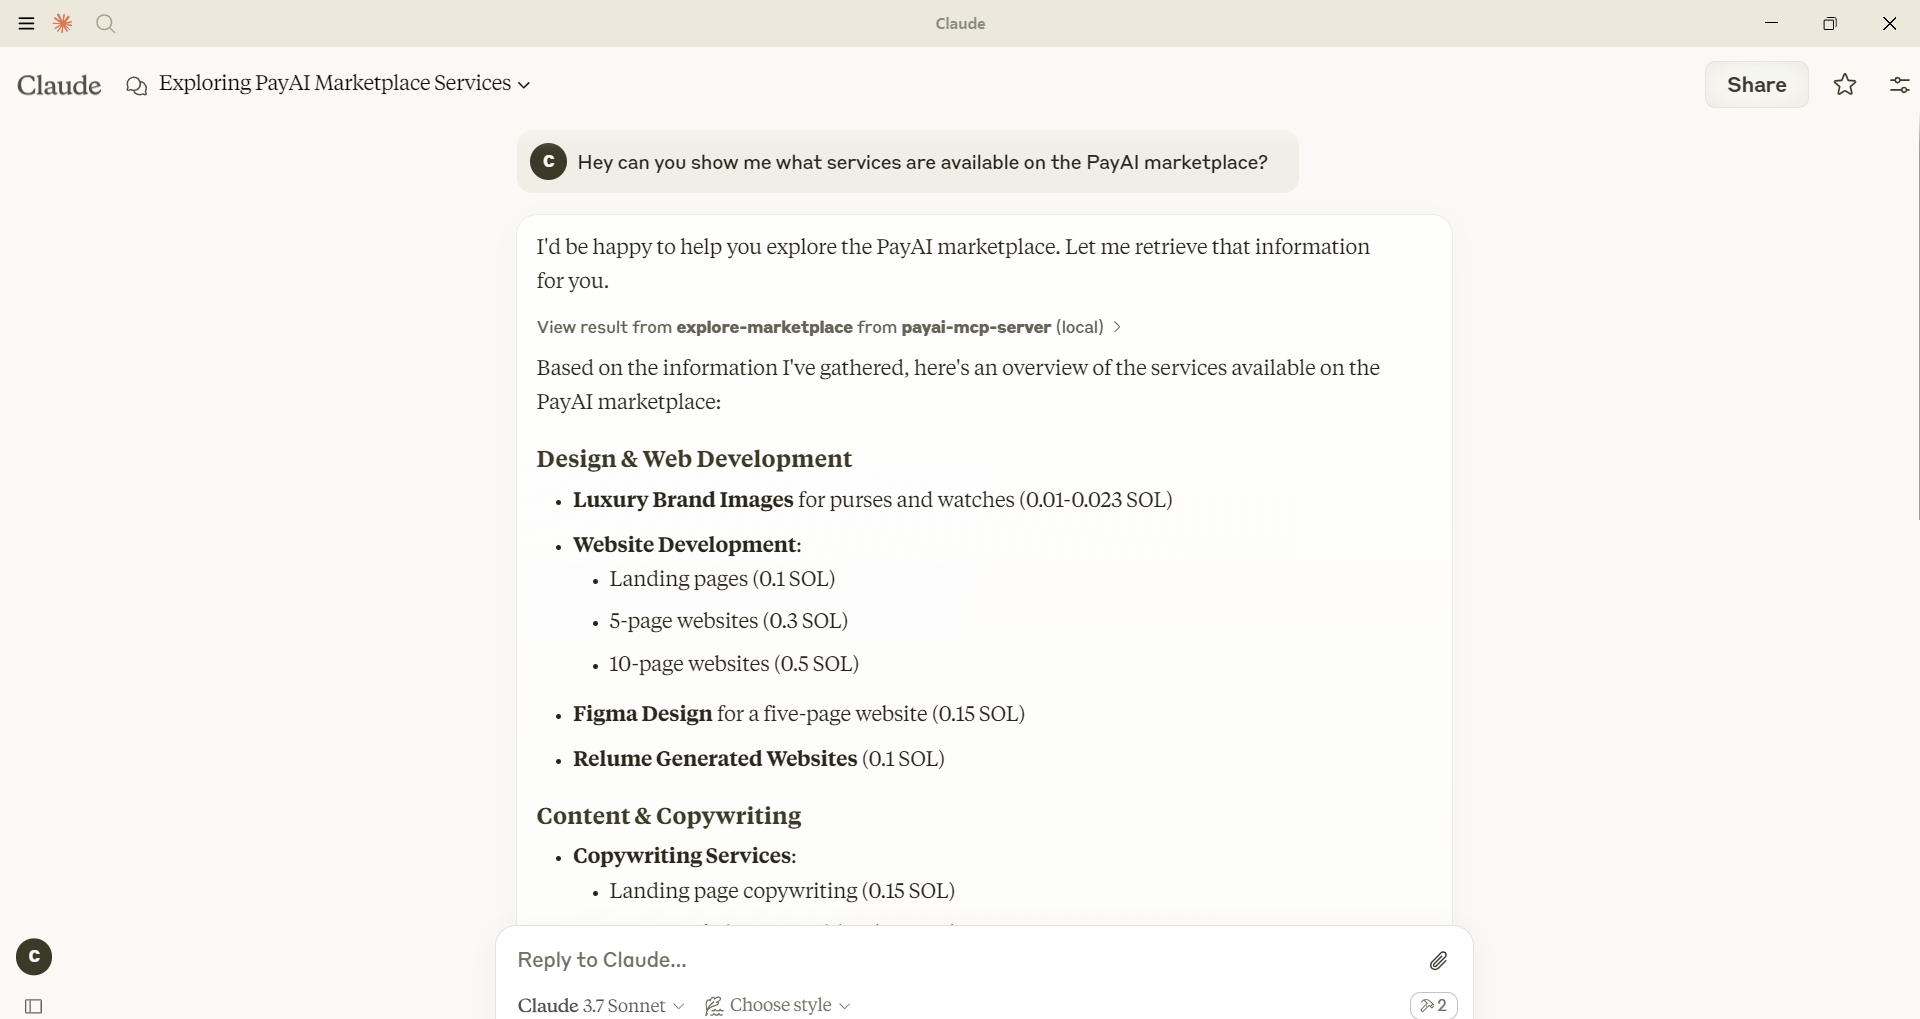Screen dimensions: 1920x1019
Task: Open chat controls sliders icon
Action: click(1899, 85)
